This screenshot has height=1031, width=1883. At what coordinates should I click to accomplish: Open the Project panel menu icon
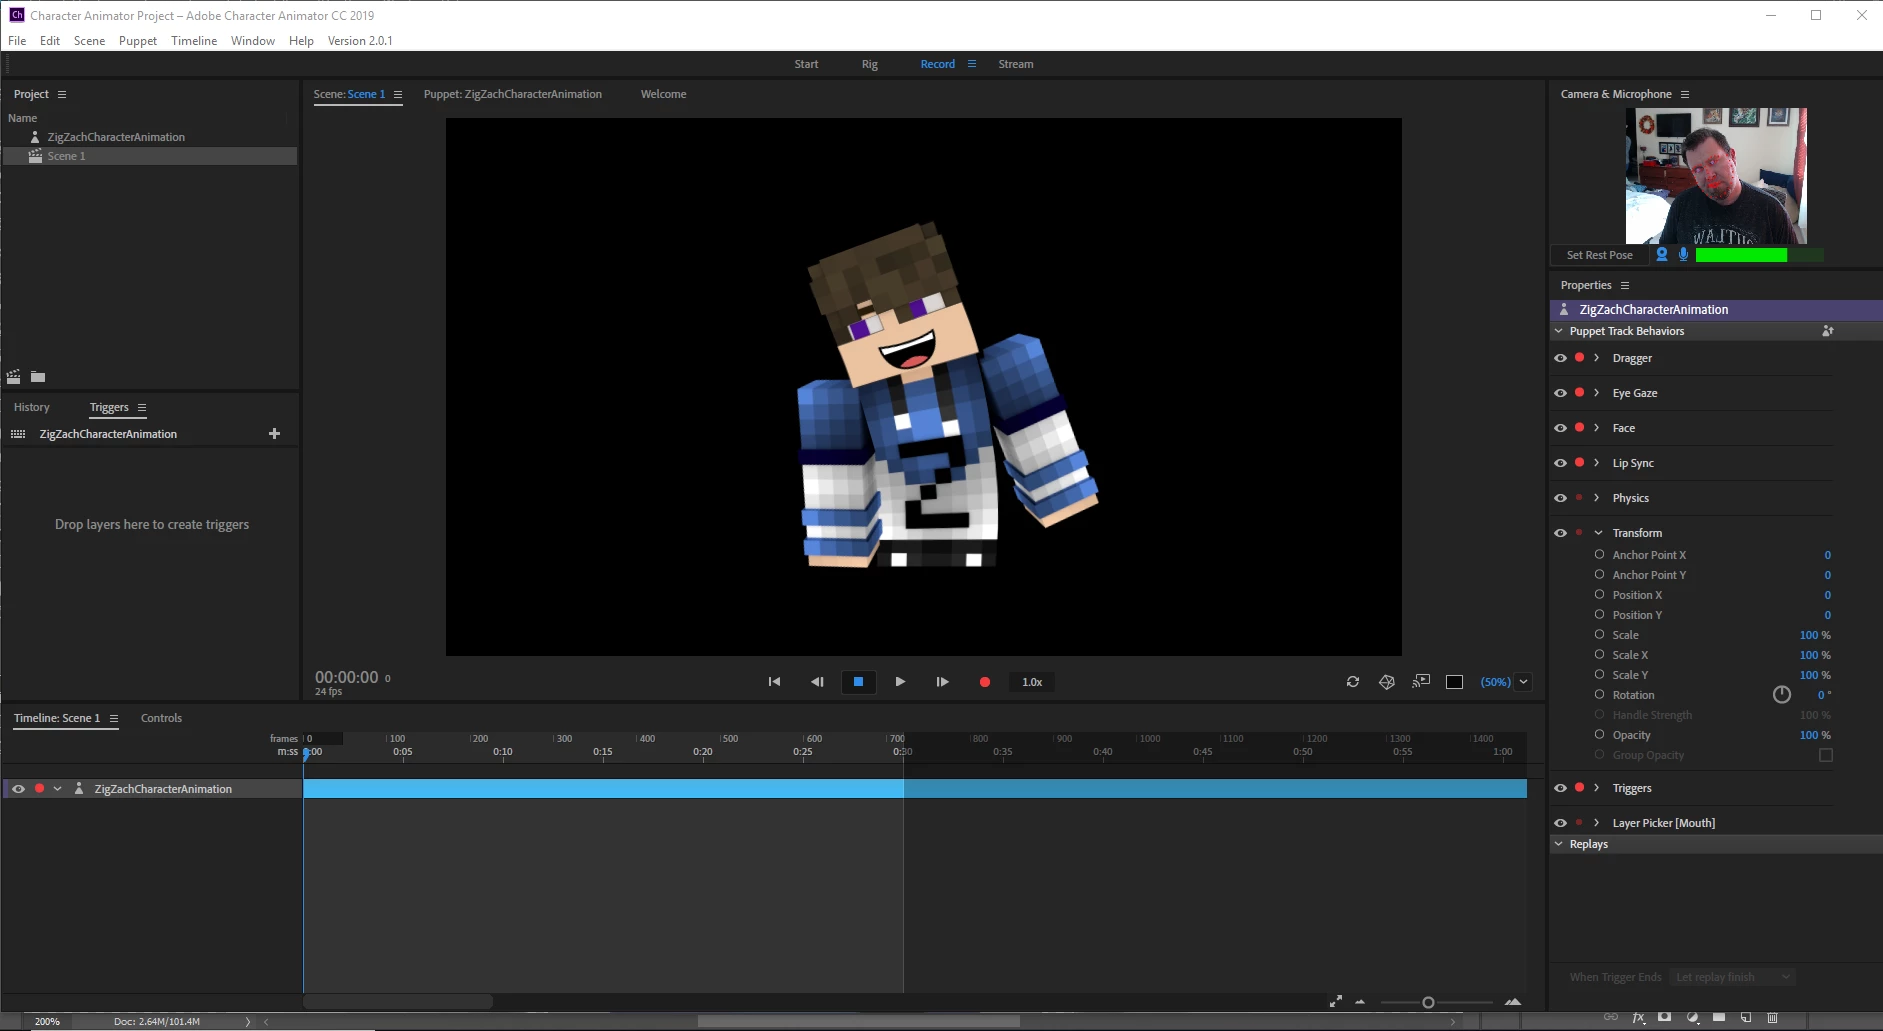pyautogui.click(x=62, y=94)
